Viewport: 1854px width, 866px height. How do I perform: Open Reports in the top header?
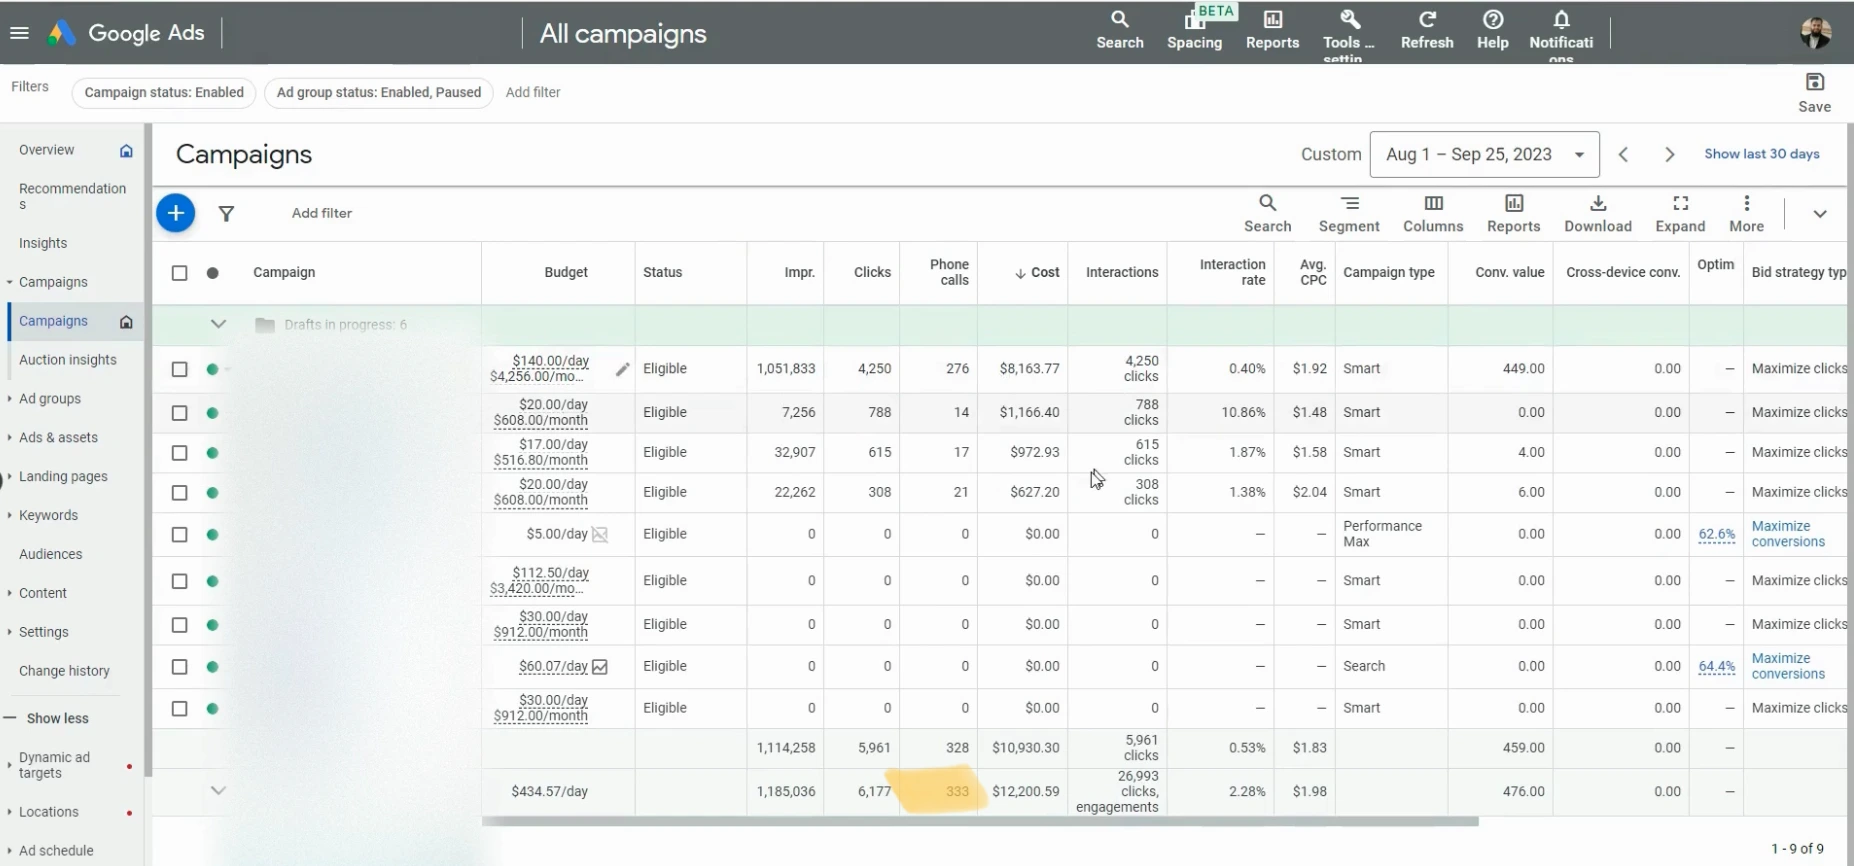(x=1272, y=31)
